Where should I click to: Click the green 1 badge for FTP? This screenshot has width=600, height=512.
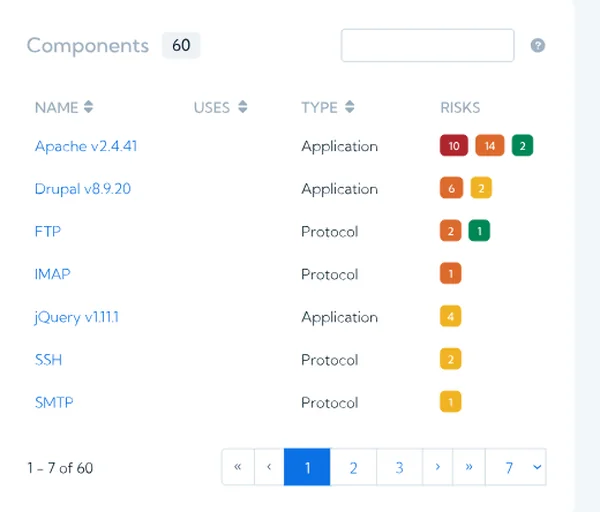[479, 231]
